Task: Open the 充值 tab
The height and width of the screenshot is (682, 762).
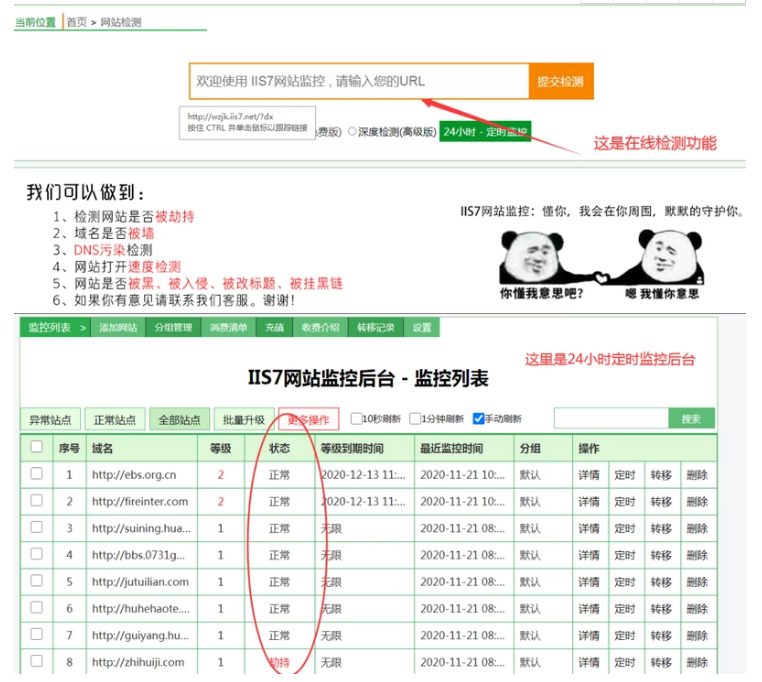Action: point(275,327)
